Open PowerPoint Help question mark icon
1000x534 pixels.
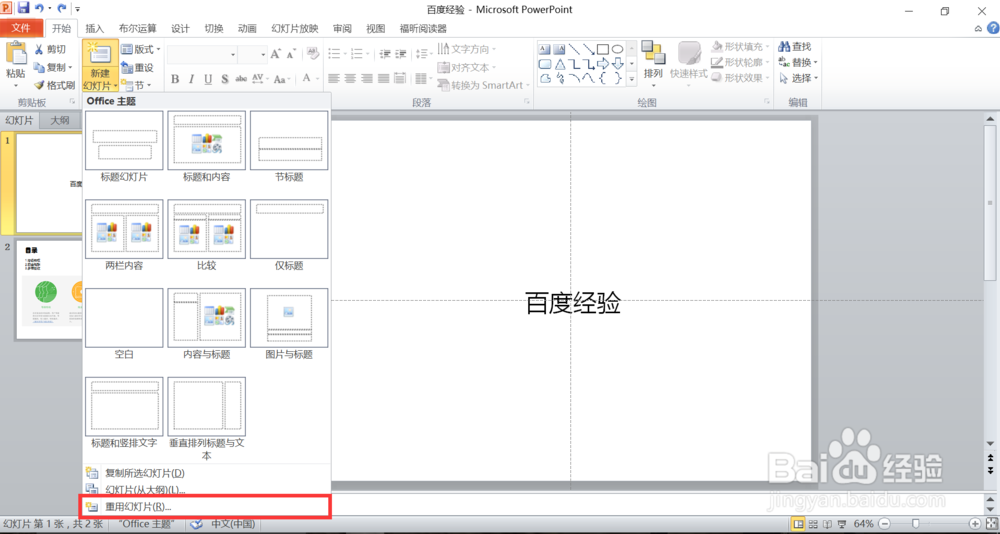click(x=993, y=28)
